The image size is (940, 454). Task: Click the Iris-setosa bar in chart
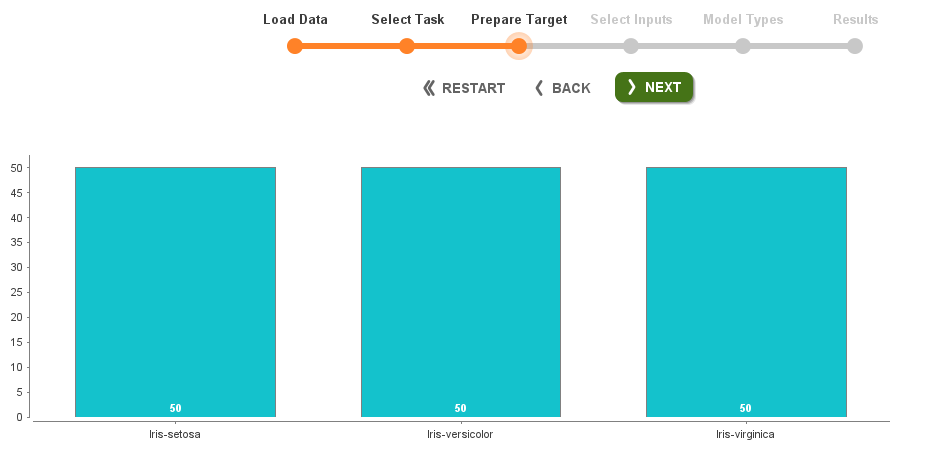click(175, 291)
